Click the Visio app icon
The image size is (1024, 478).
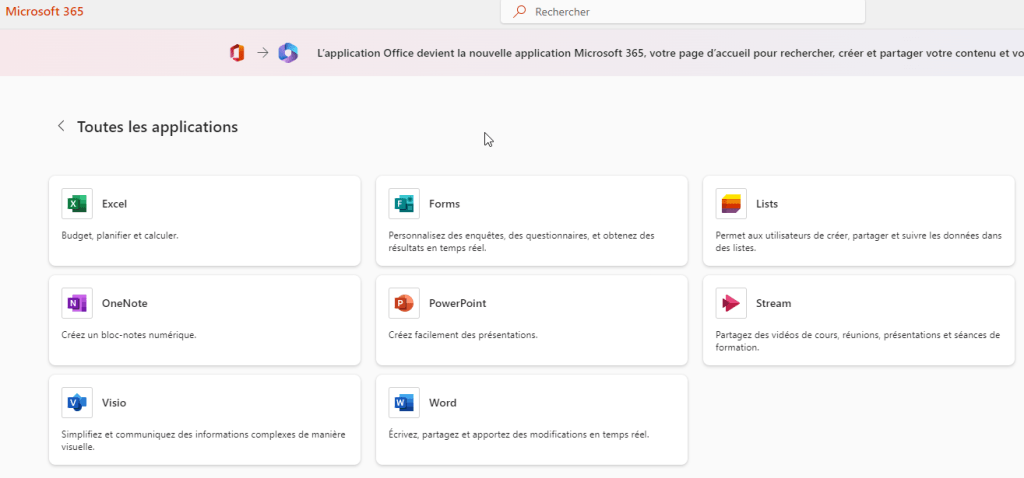click(x=77, y=403)
